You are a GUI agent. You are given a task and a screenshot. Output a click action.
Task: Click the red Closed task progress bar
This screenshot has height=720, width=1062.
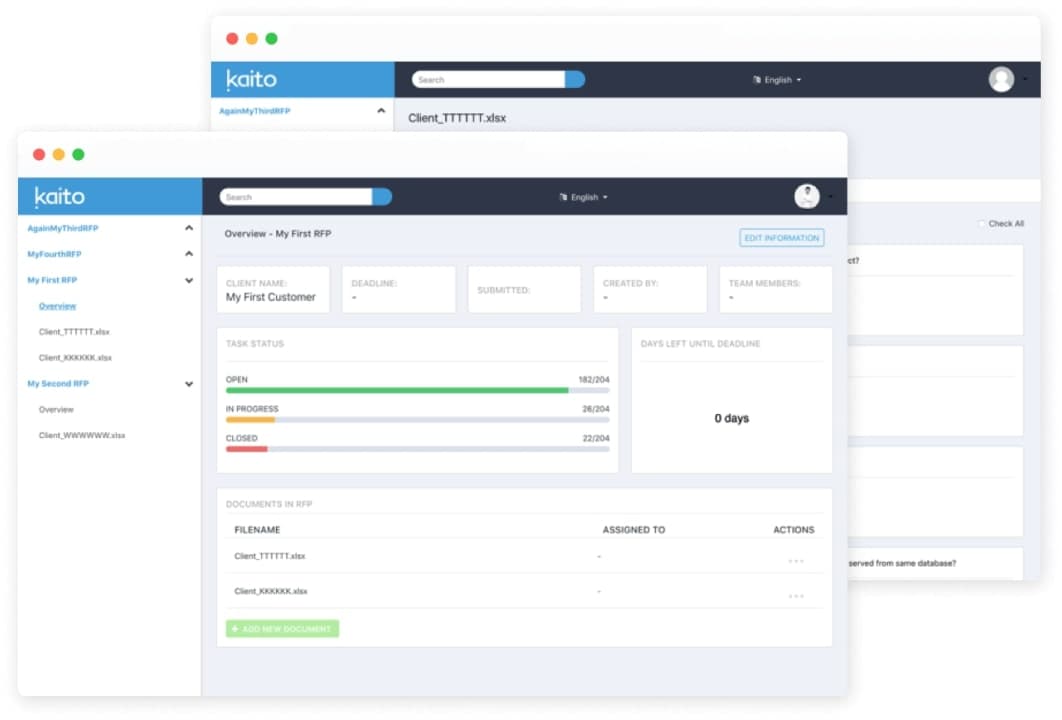(x=247, y=449)
